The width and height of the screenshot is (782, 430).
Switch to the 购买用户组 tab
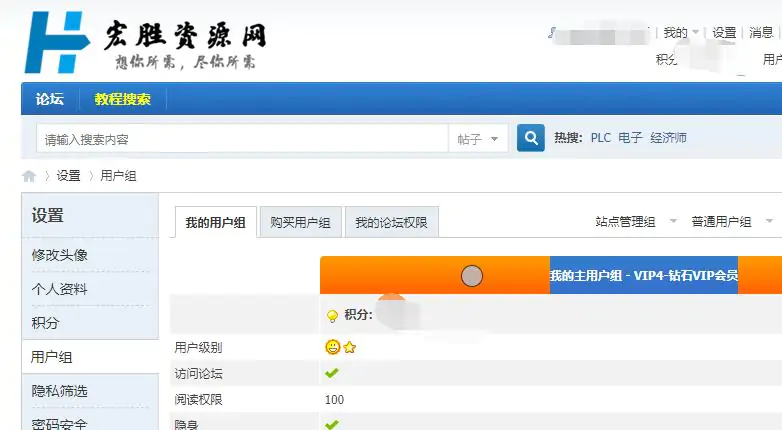click(300, 222)
